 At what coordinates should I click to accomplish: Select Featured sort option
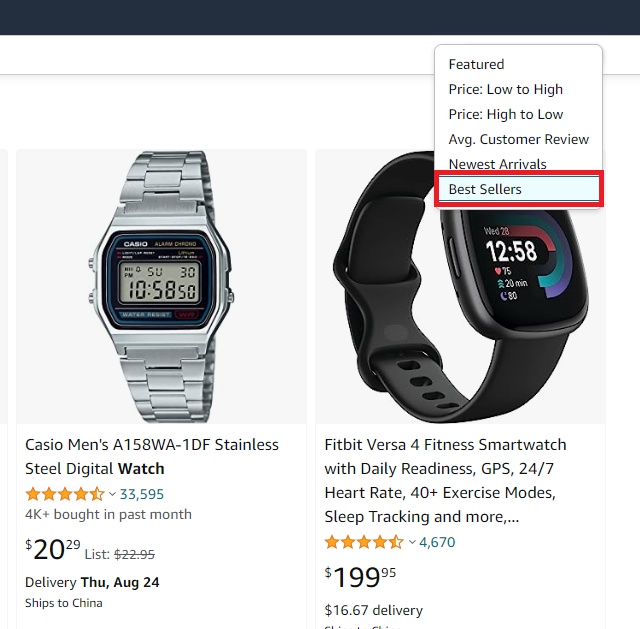[518, 64]
